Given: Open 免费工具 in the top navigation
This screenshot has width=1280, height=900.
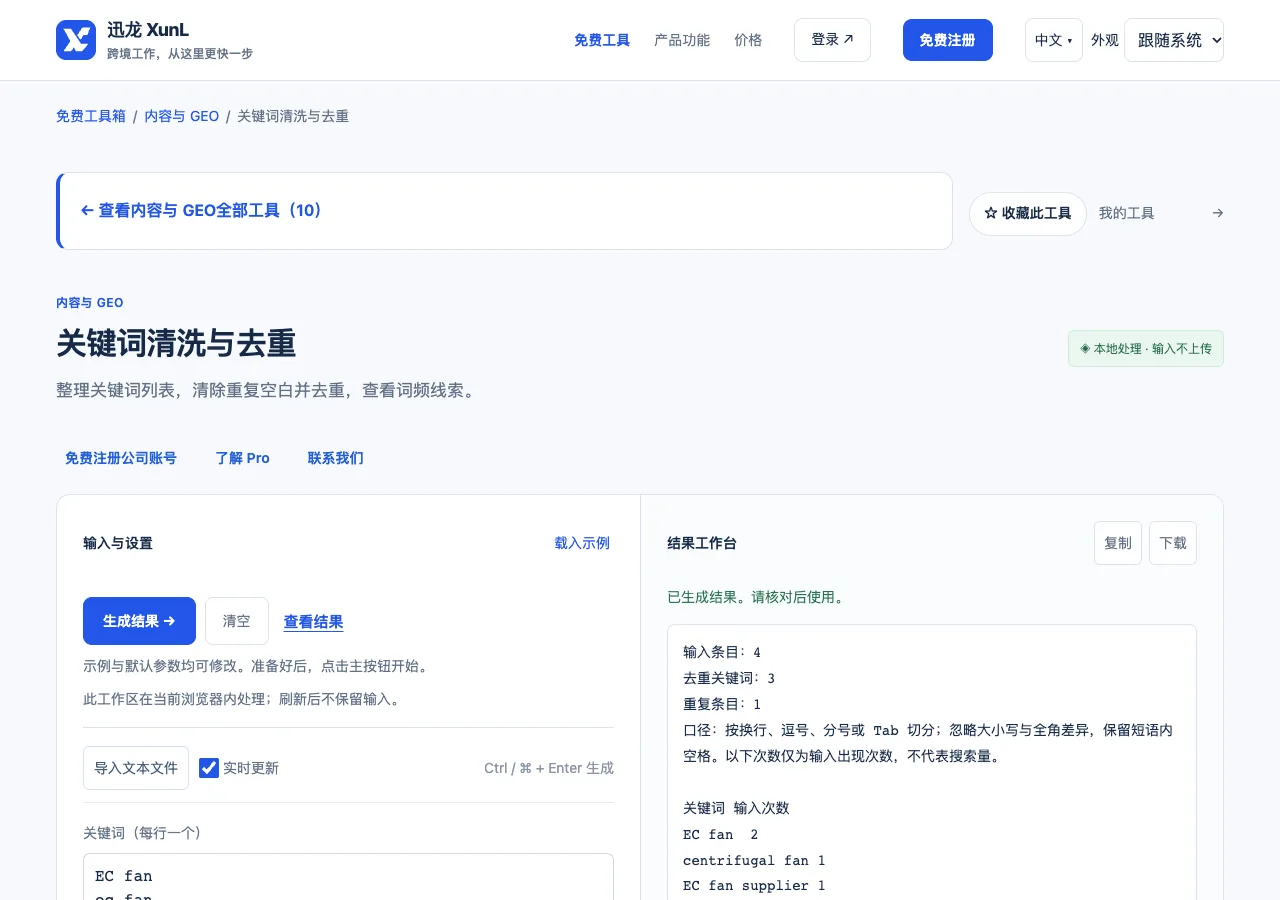Looking at the screenshot, I should pyautogui.click(x=602, y=40).
